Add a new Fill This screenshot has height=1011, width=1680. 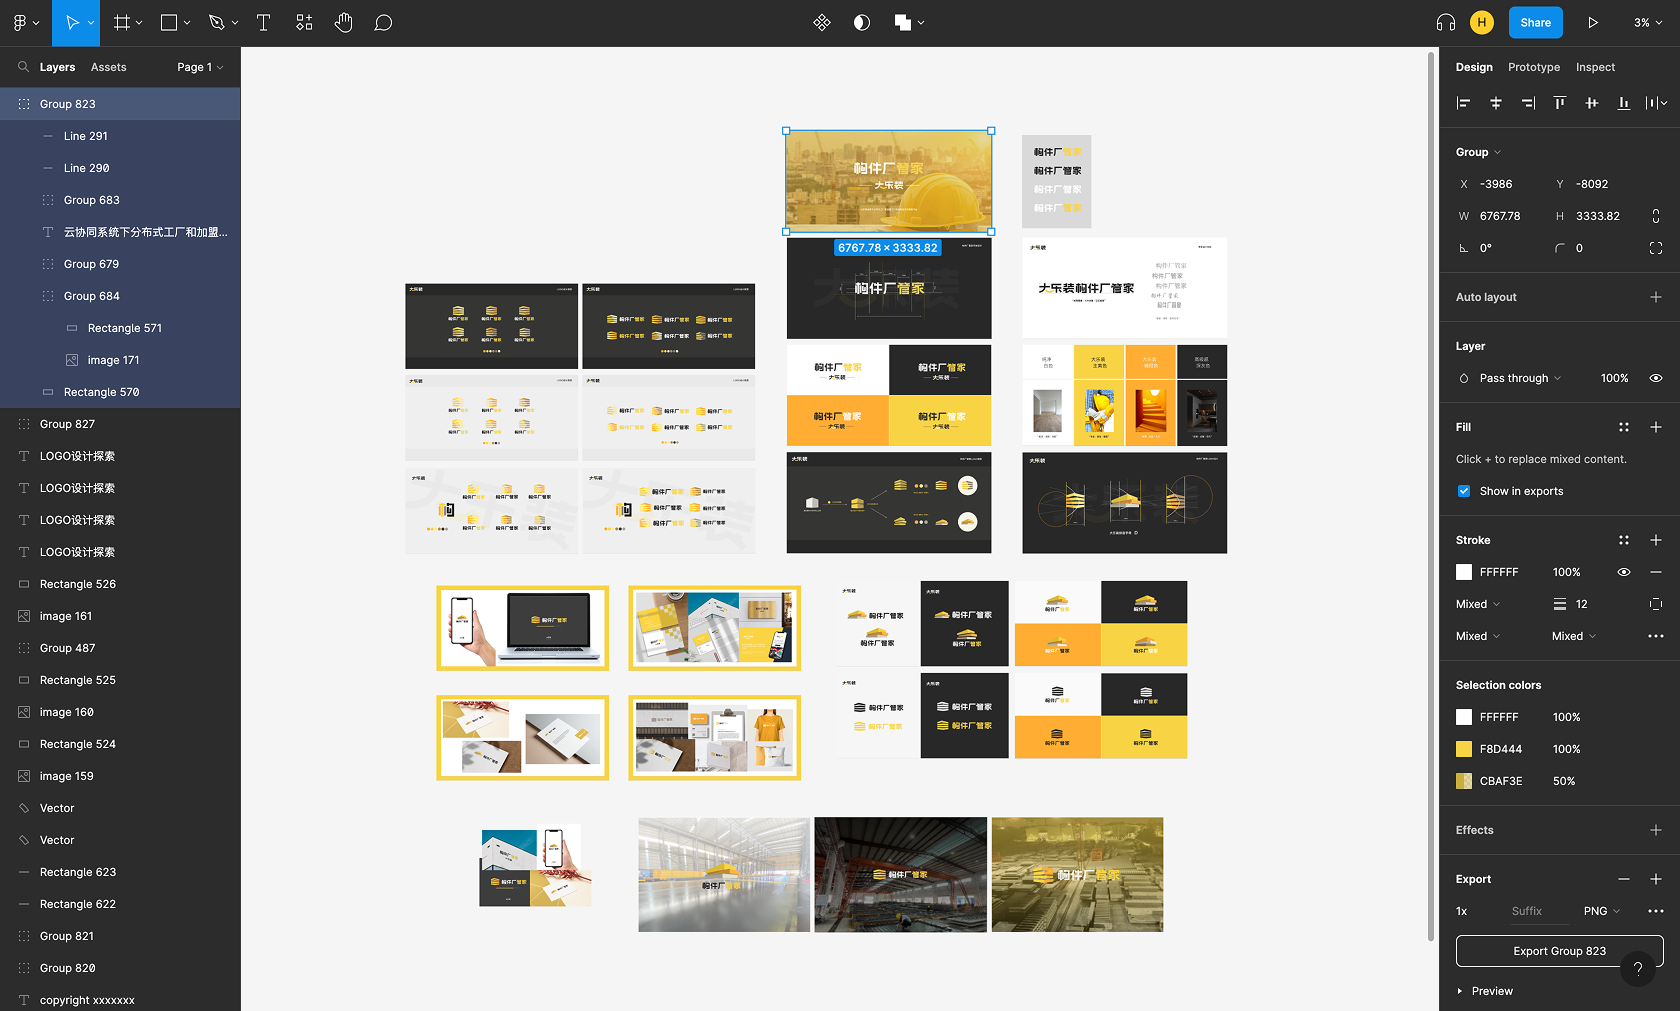point(1656,427)
